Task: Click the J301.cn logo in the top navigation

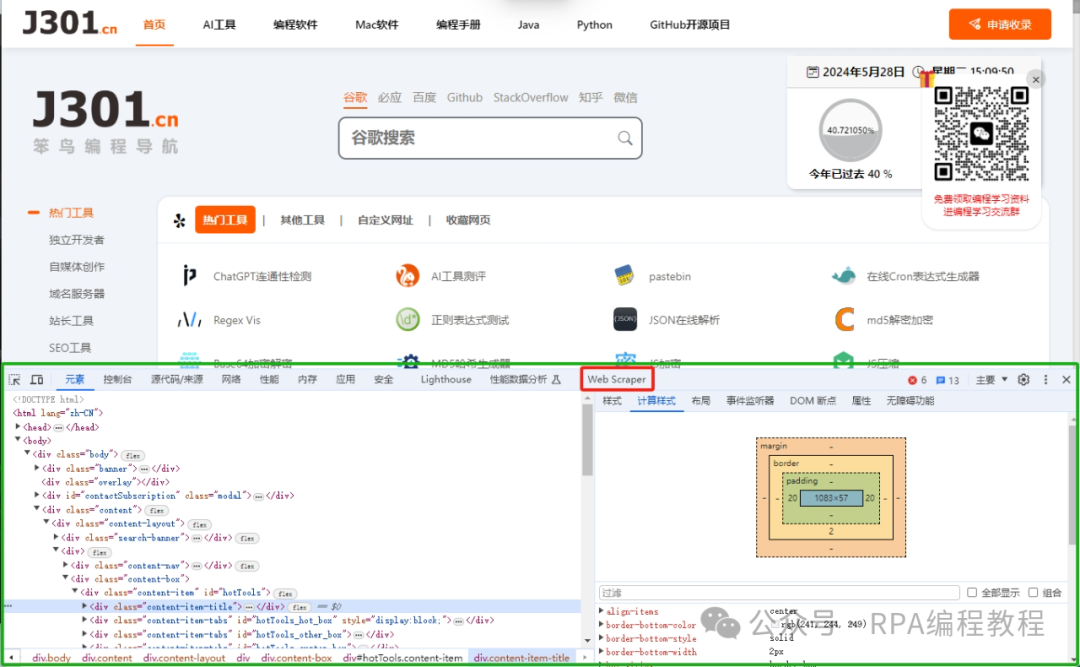Action: tap(70, 23)
